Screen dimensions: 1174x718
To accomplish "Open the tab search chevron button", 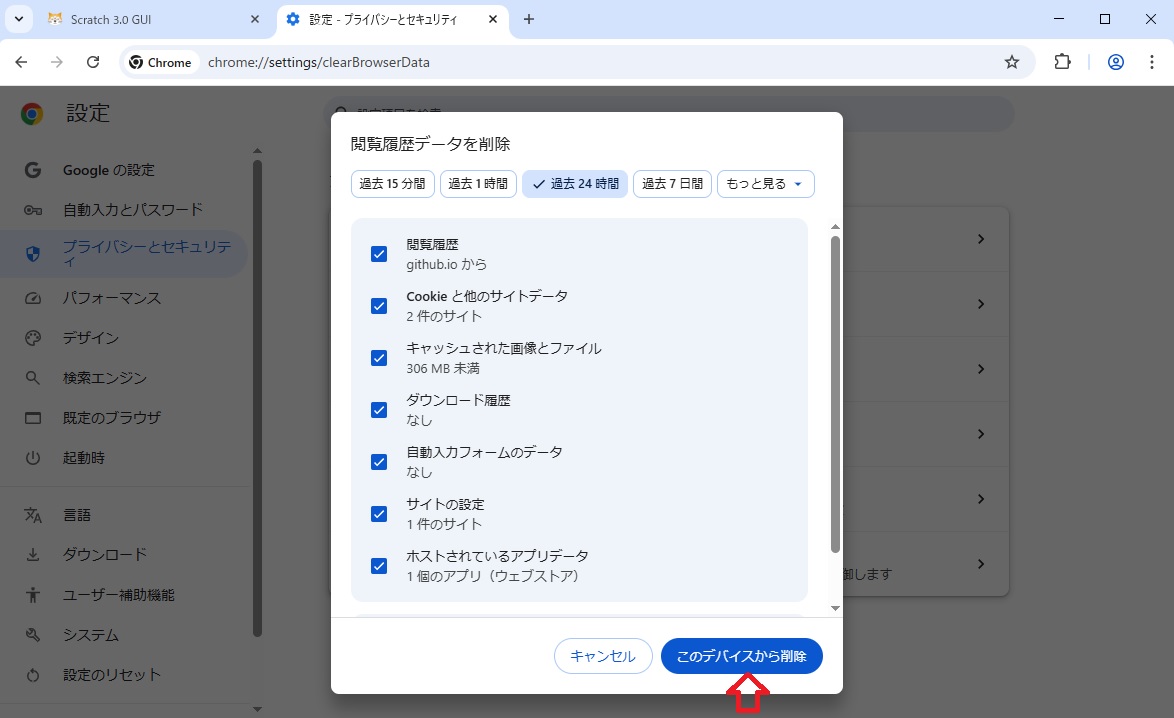I will tap(18, 19).
